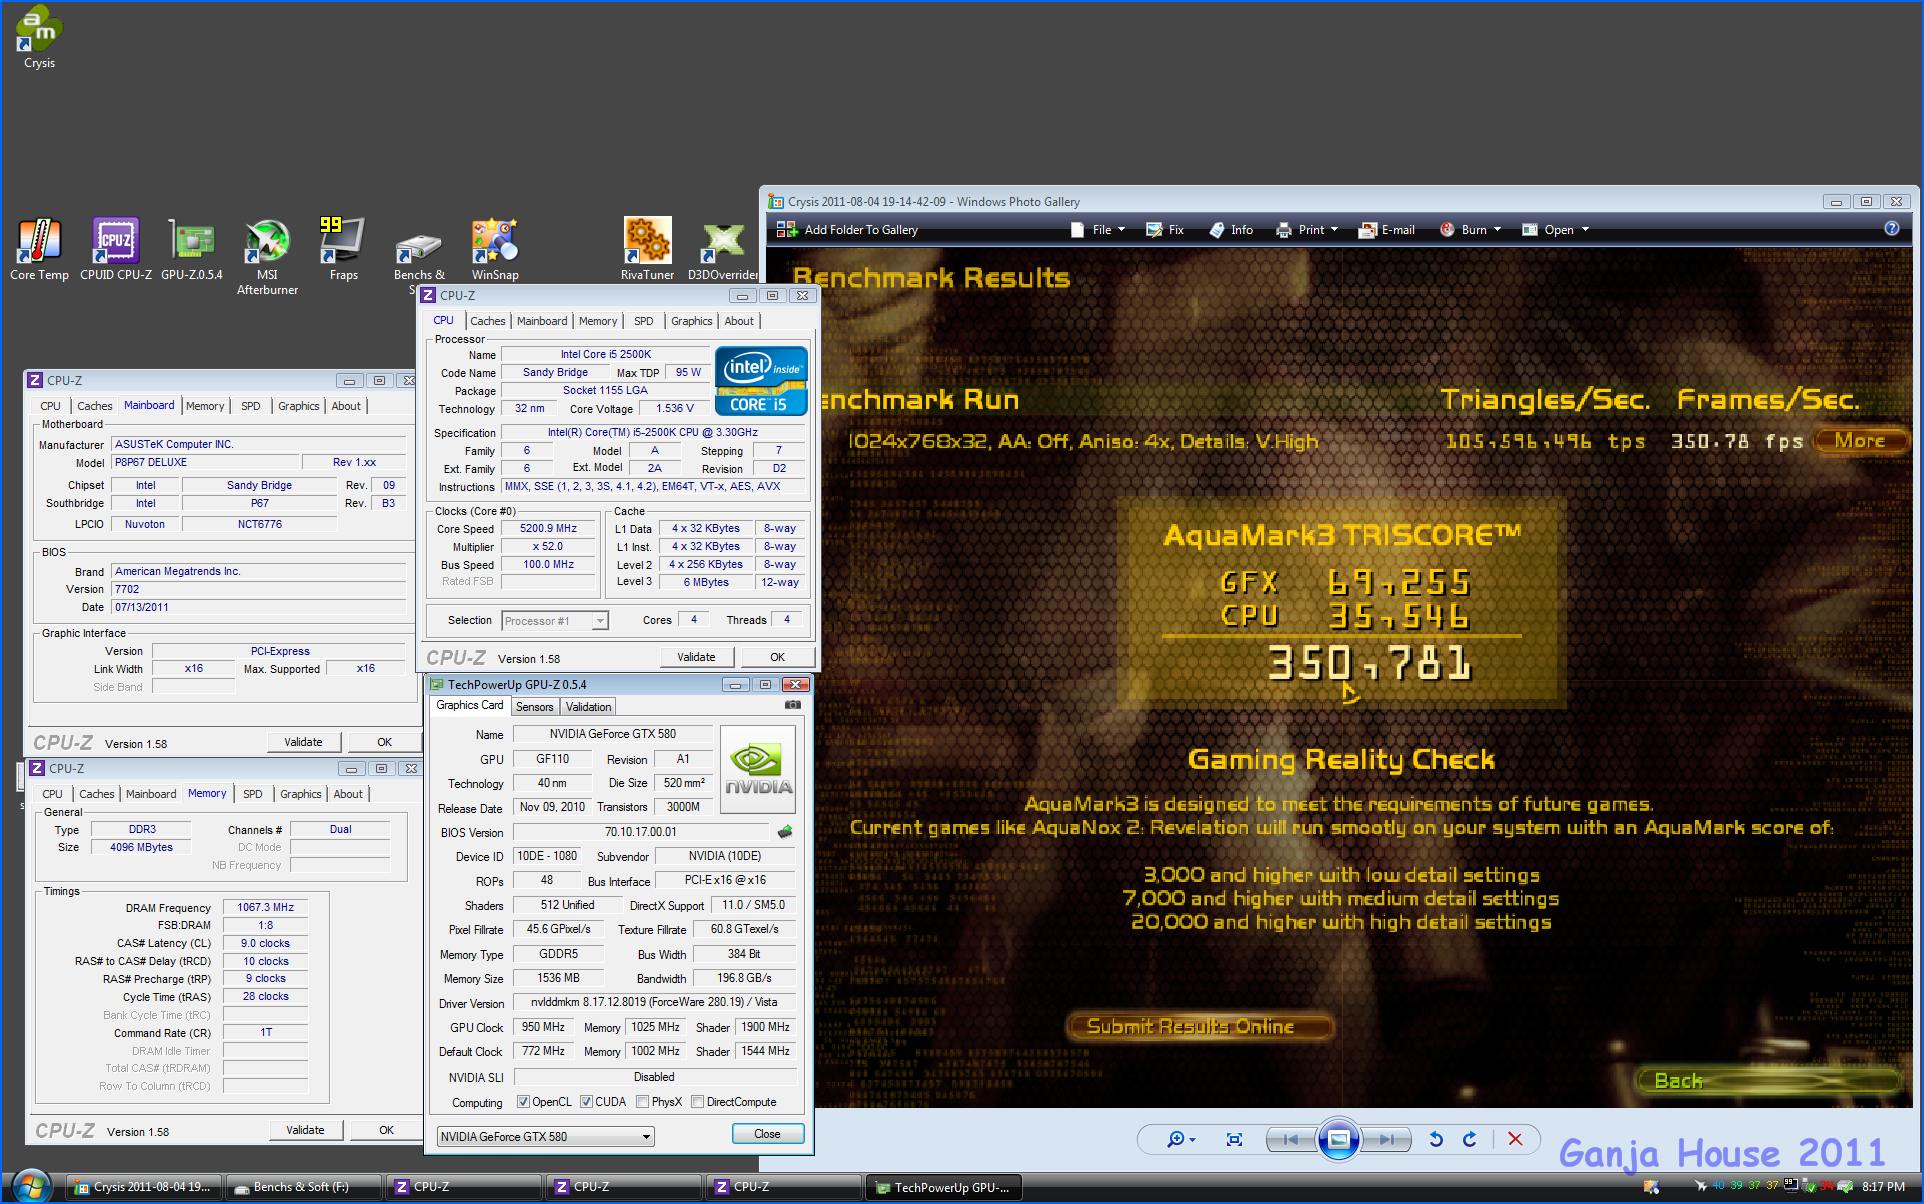Screen dimensions: 1924x1204
Task: Click the Photo Gallery help icon
Action: [x=1892, y=229]
